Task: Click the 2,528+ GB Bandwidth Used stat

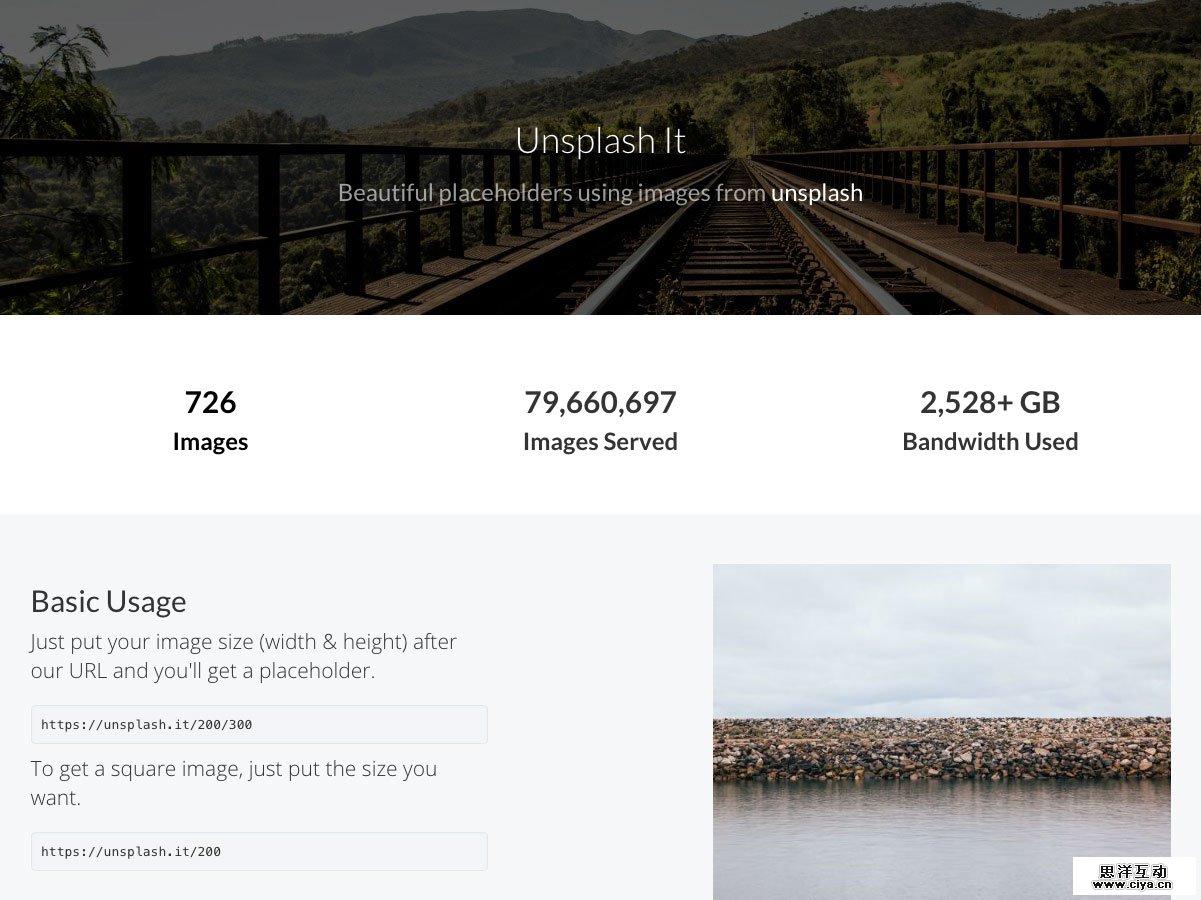Action: [990, 402]
